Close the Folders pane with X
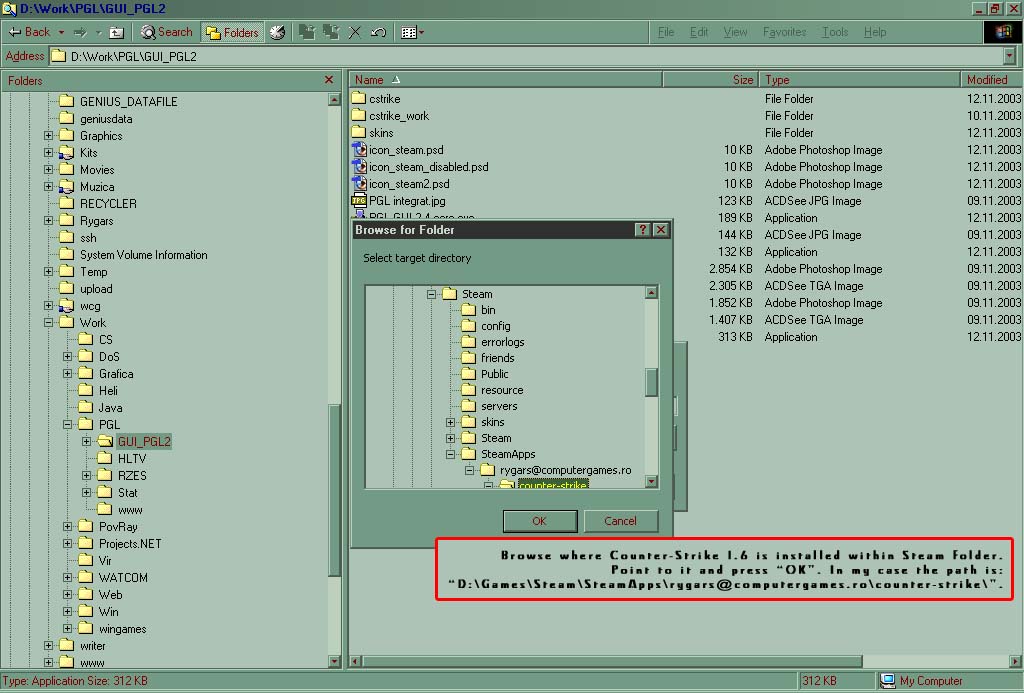The width and height of the screenshot is (1024, 693). click(x=329, y=80)
